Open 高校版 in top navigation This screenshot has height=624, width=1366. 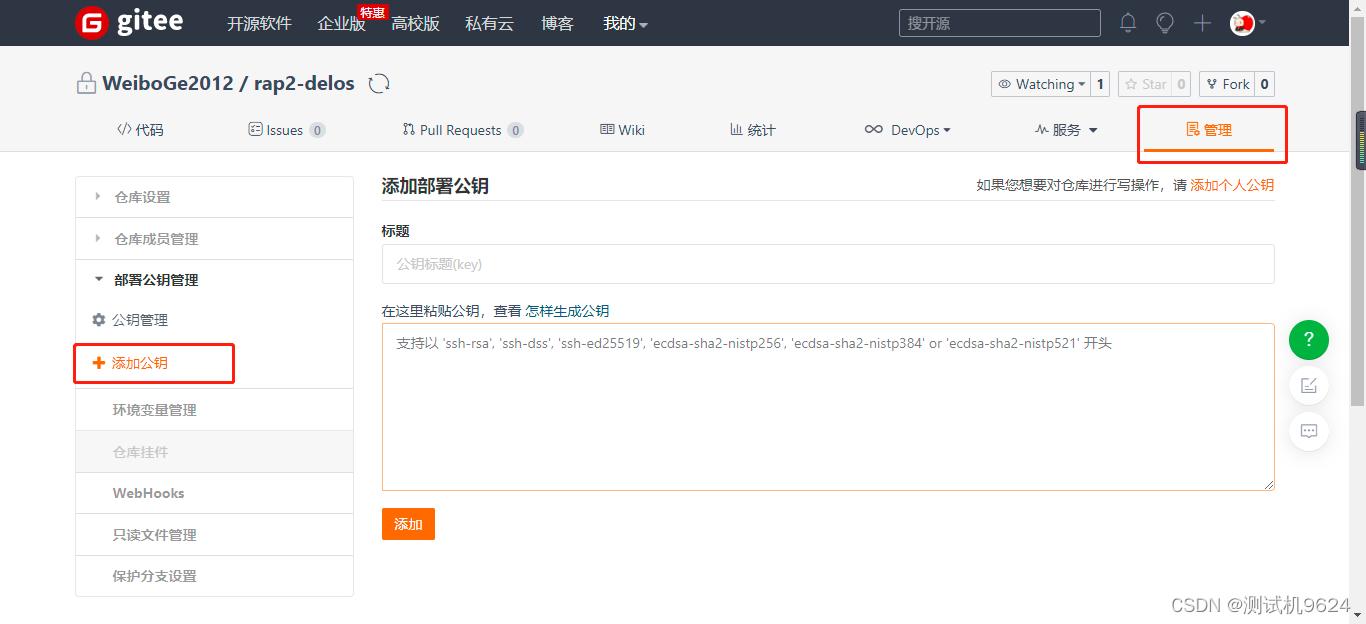coord(416,23)
